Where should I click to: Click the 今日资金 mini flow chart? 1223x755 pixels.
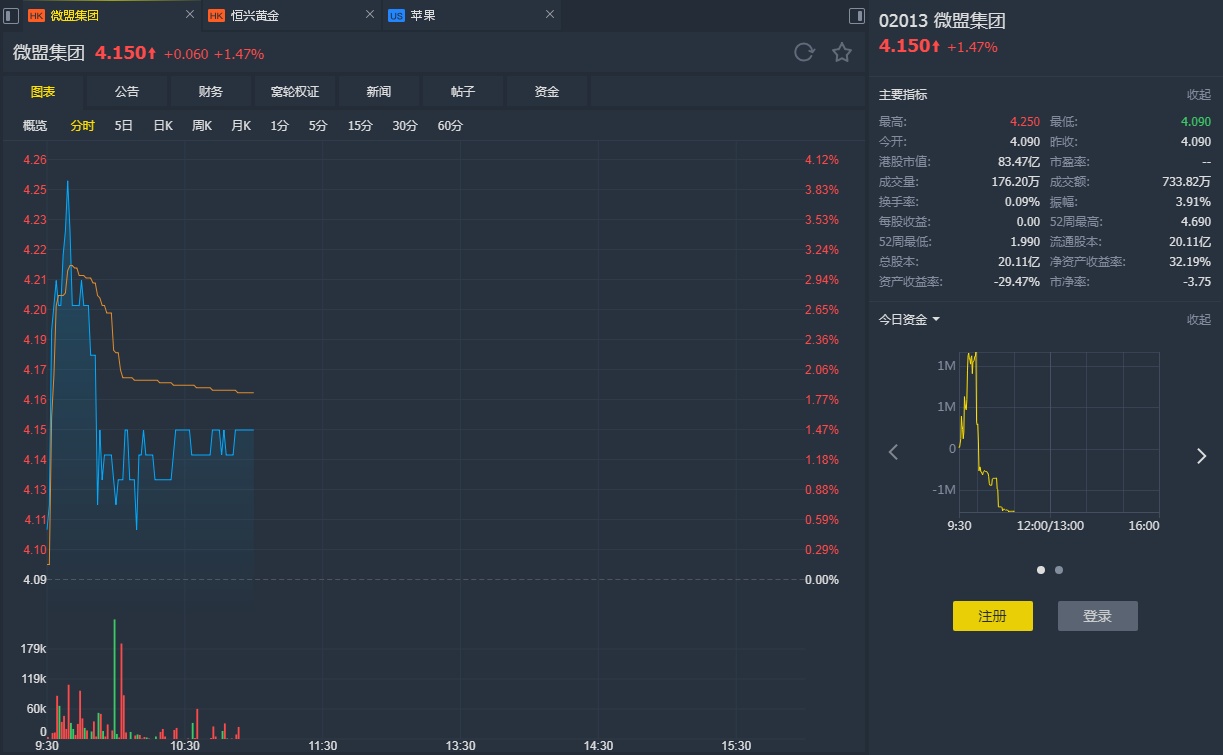tap(1059, 432)
